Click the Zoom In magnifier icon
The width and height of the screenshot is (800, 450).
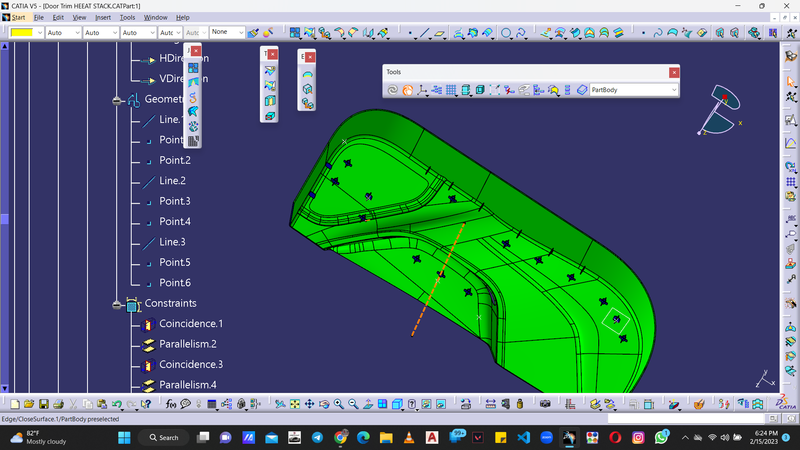pyautogui.click(x=339, y=405)
